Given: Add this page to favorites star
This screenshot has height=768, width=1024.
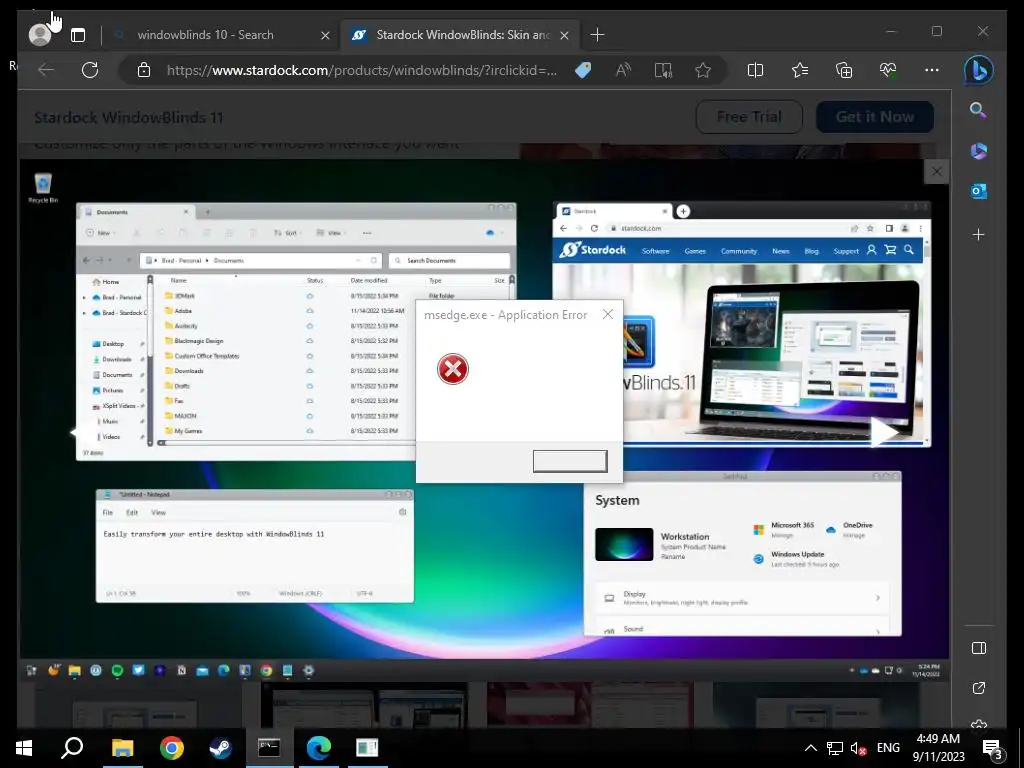Looking at the screenshot, I should [x=703, y=71].
